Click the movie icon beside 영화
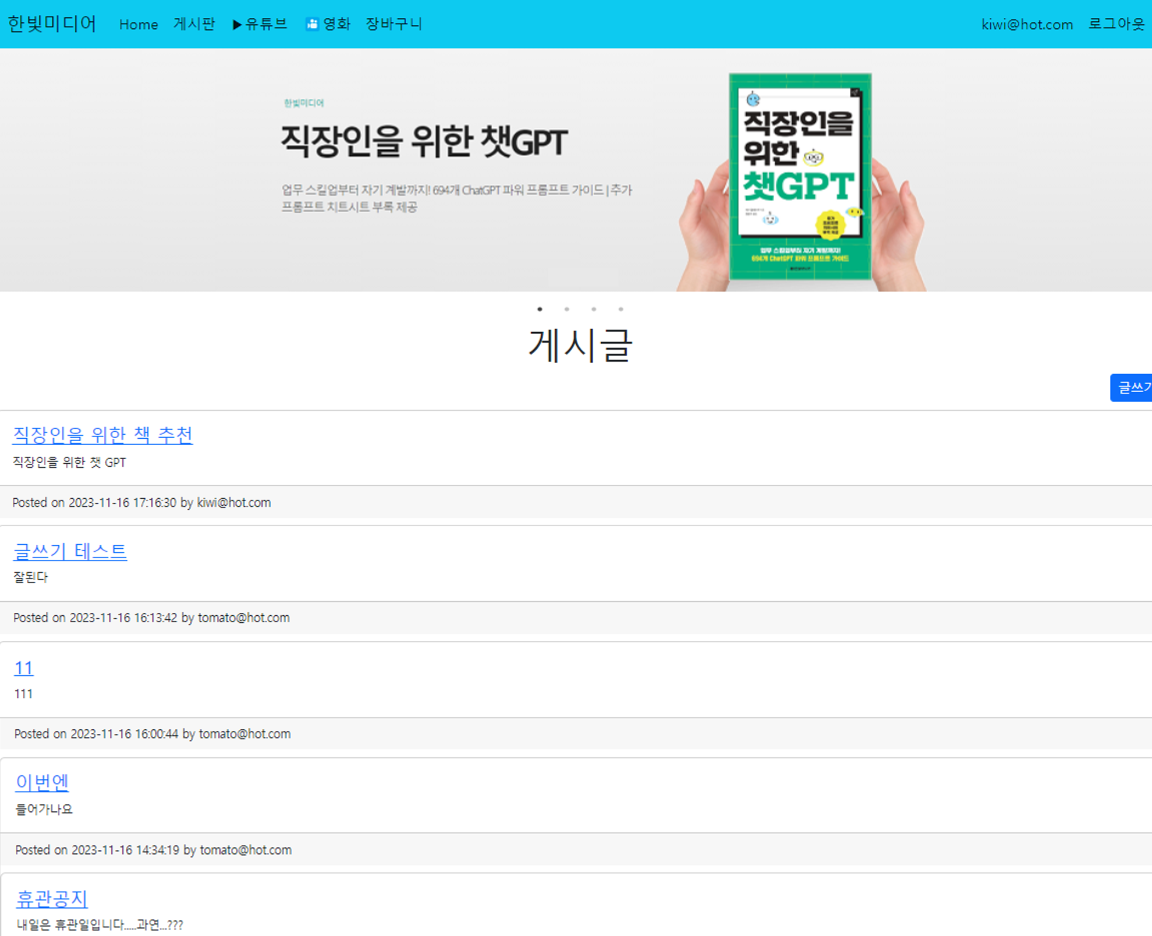The height and width of the screenshot is (936, 1152). pyautogui.click(x=312, y=24)
